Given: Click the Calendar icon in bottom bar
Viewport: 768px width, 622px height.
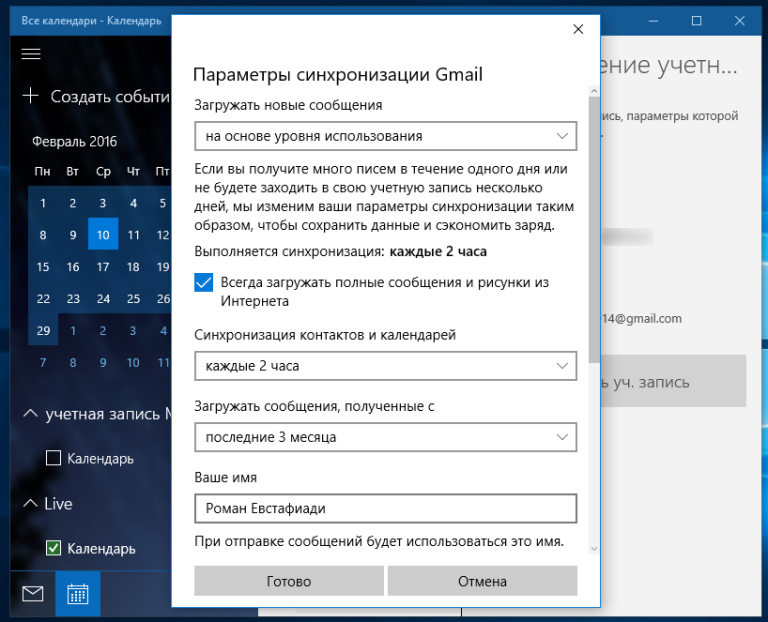Looking at the screenshot, I should 78,594.
